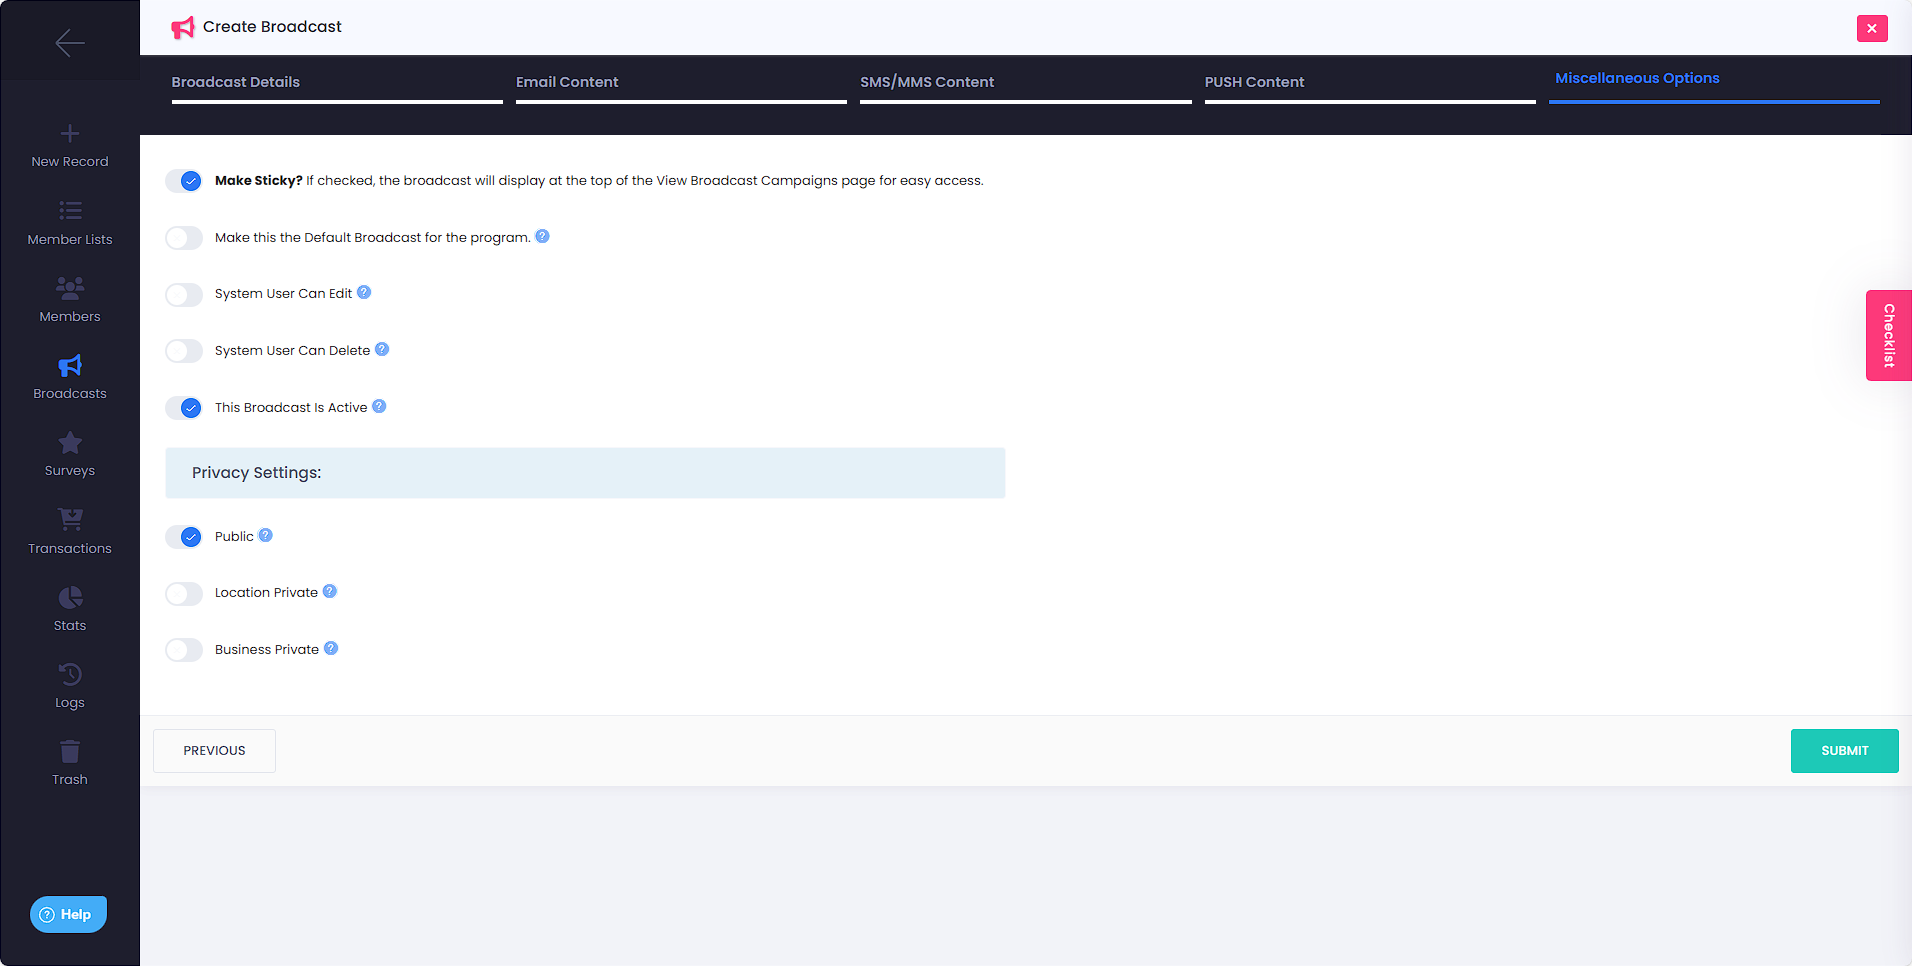Click help icon beside Default Broadcast option
Viewport: 1912px width, 966px height.
click(542, 236)
